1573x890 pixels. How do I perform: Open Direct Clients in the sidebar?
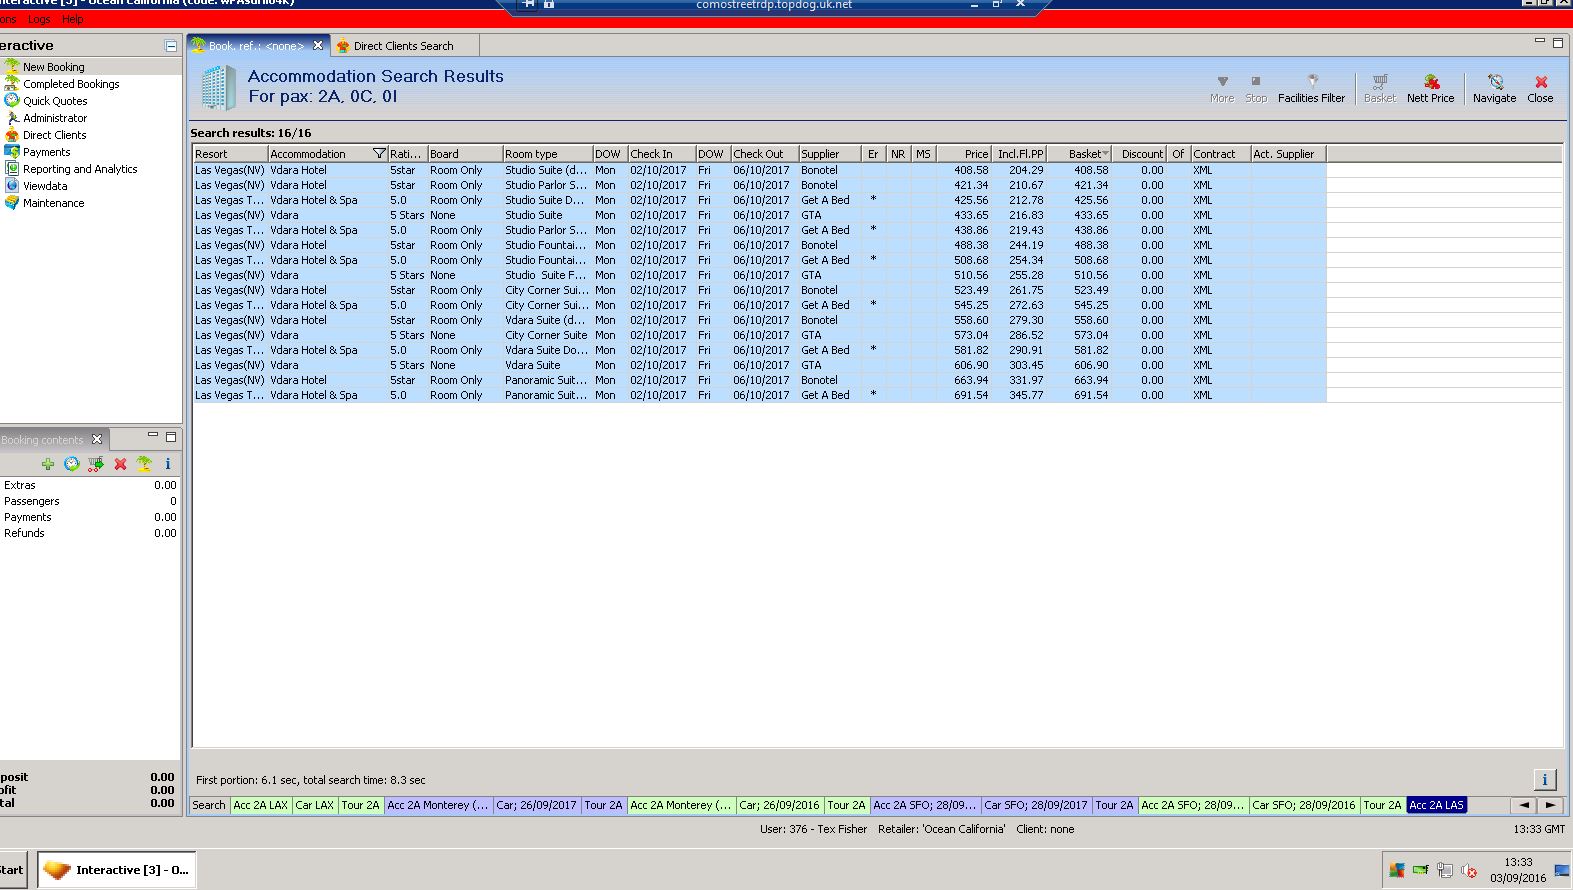pos(54,135)
